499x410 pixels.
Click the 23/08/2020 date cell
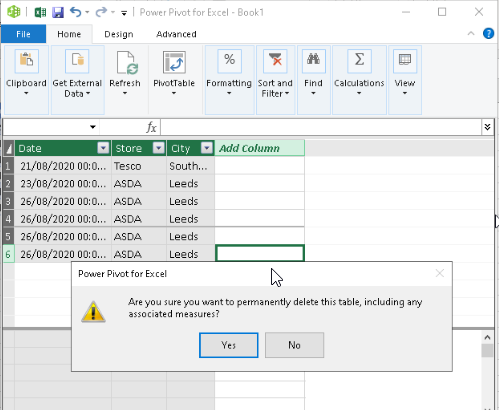[63, 184]
